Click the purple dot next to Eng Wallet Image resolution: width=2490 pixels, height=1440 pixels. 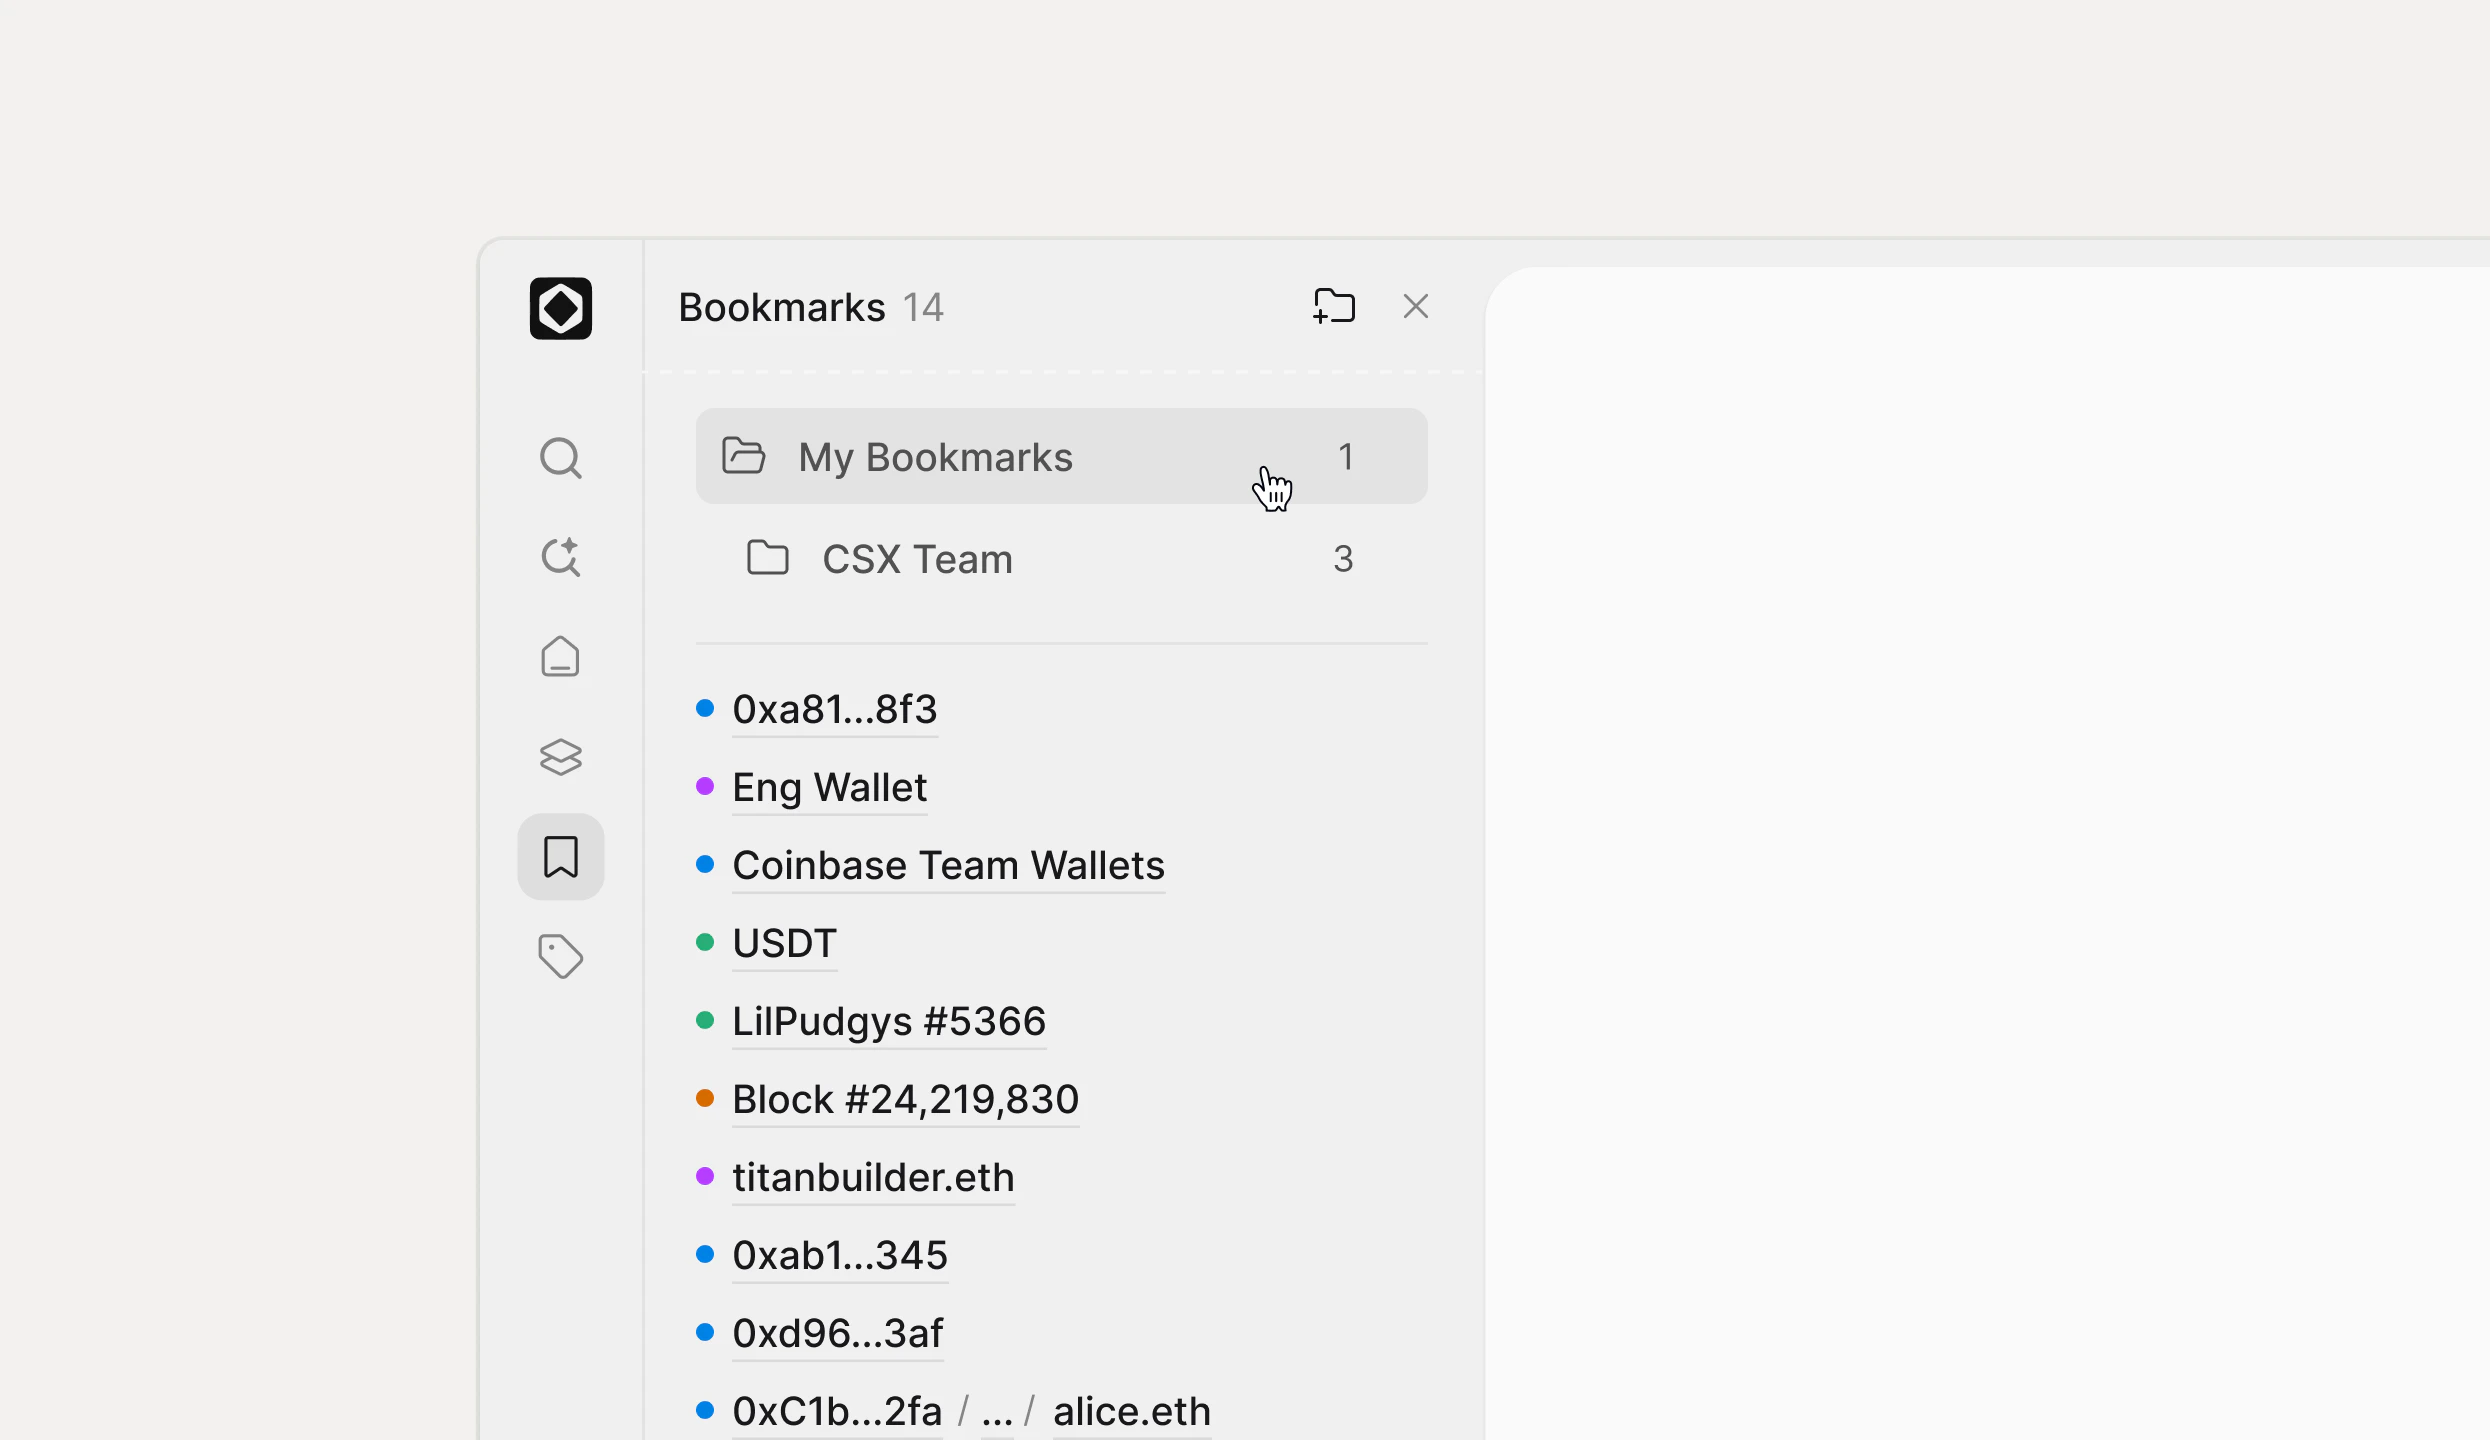(x=705, y=787)
